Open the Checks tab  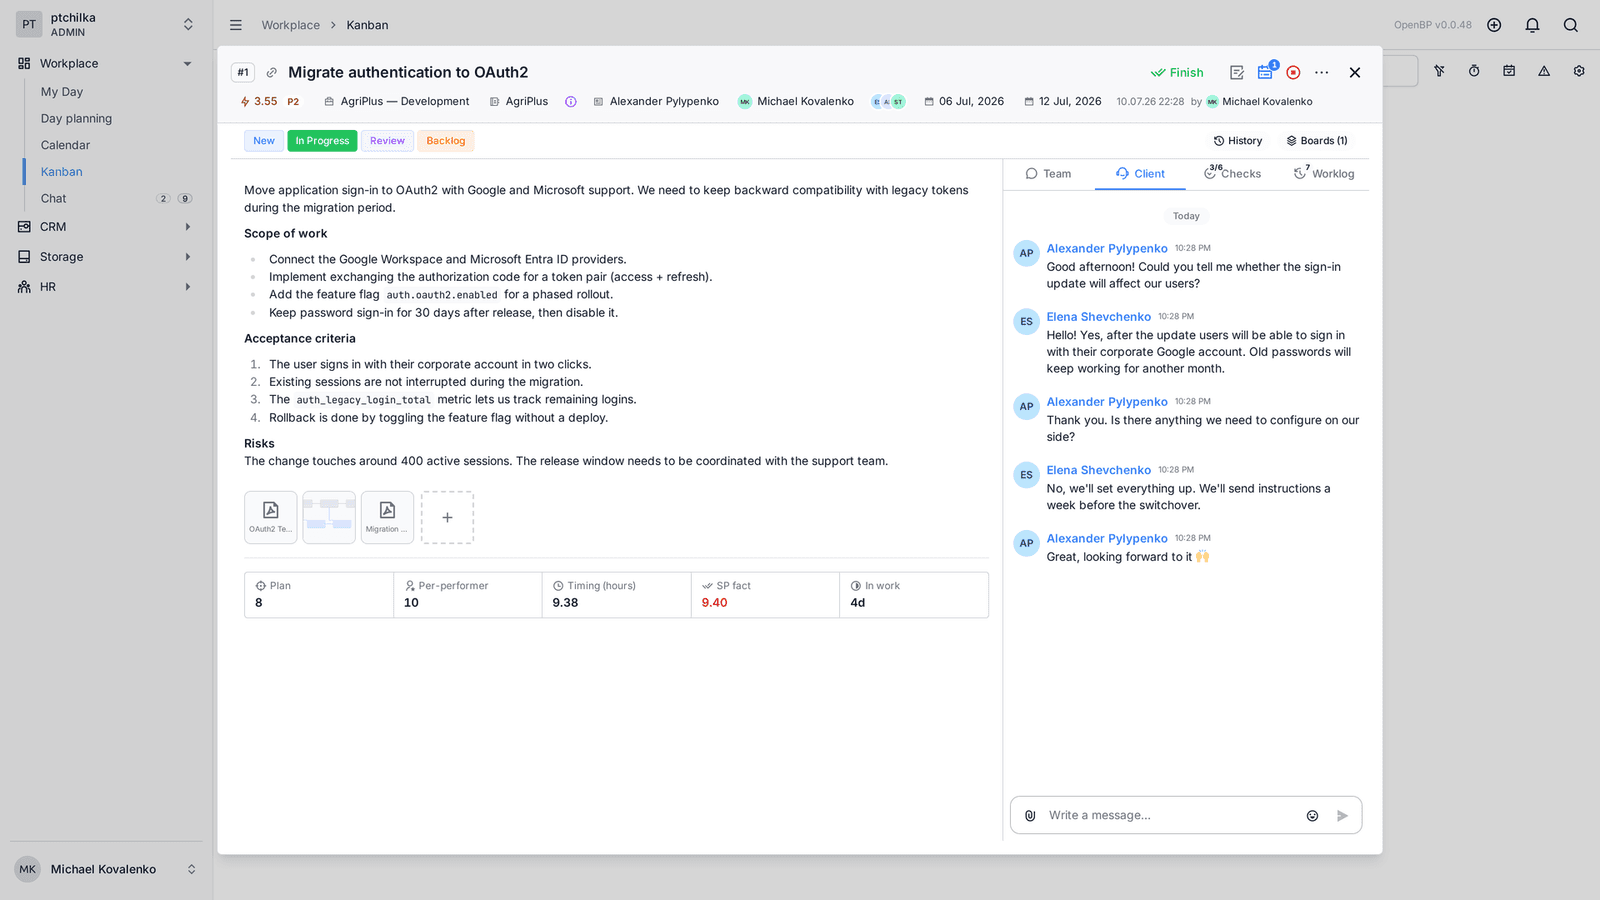pyautogui.click(x=1232, y=174)
